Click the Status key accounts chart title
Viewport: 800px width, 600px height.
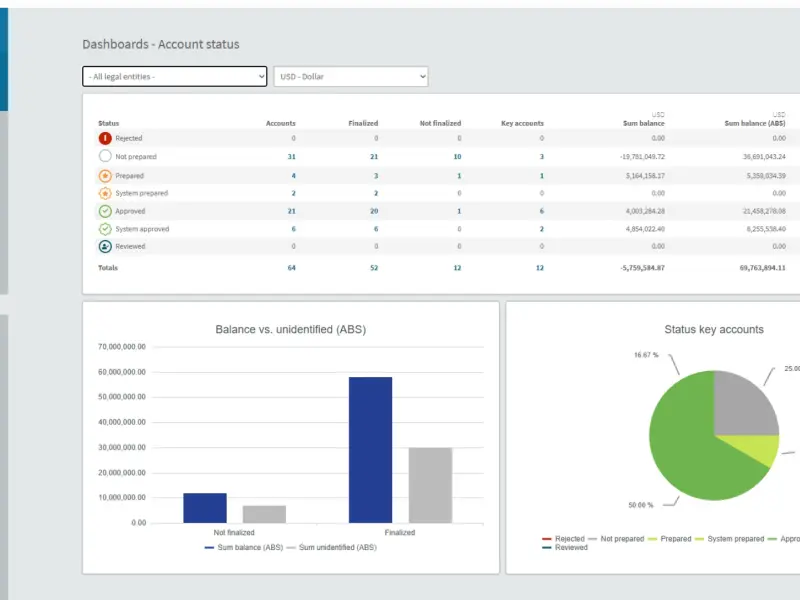(714, 330)
